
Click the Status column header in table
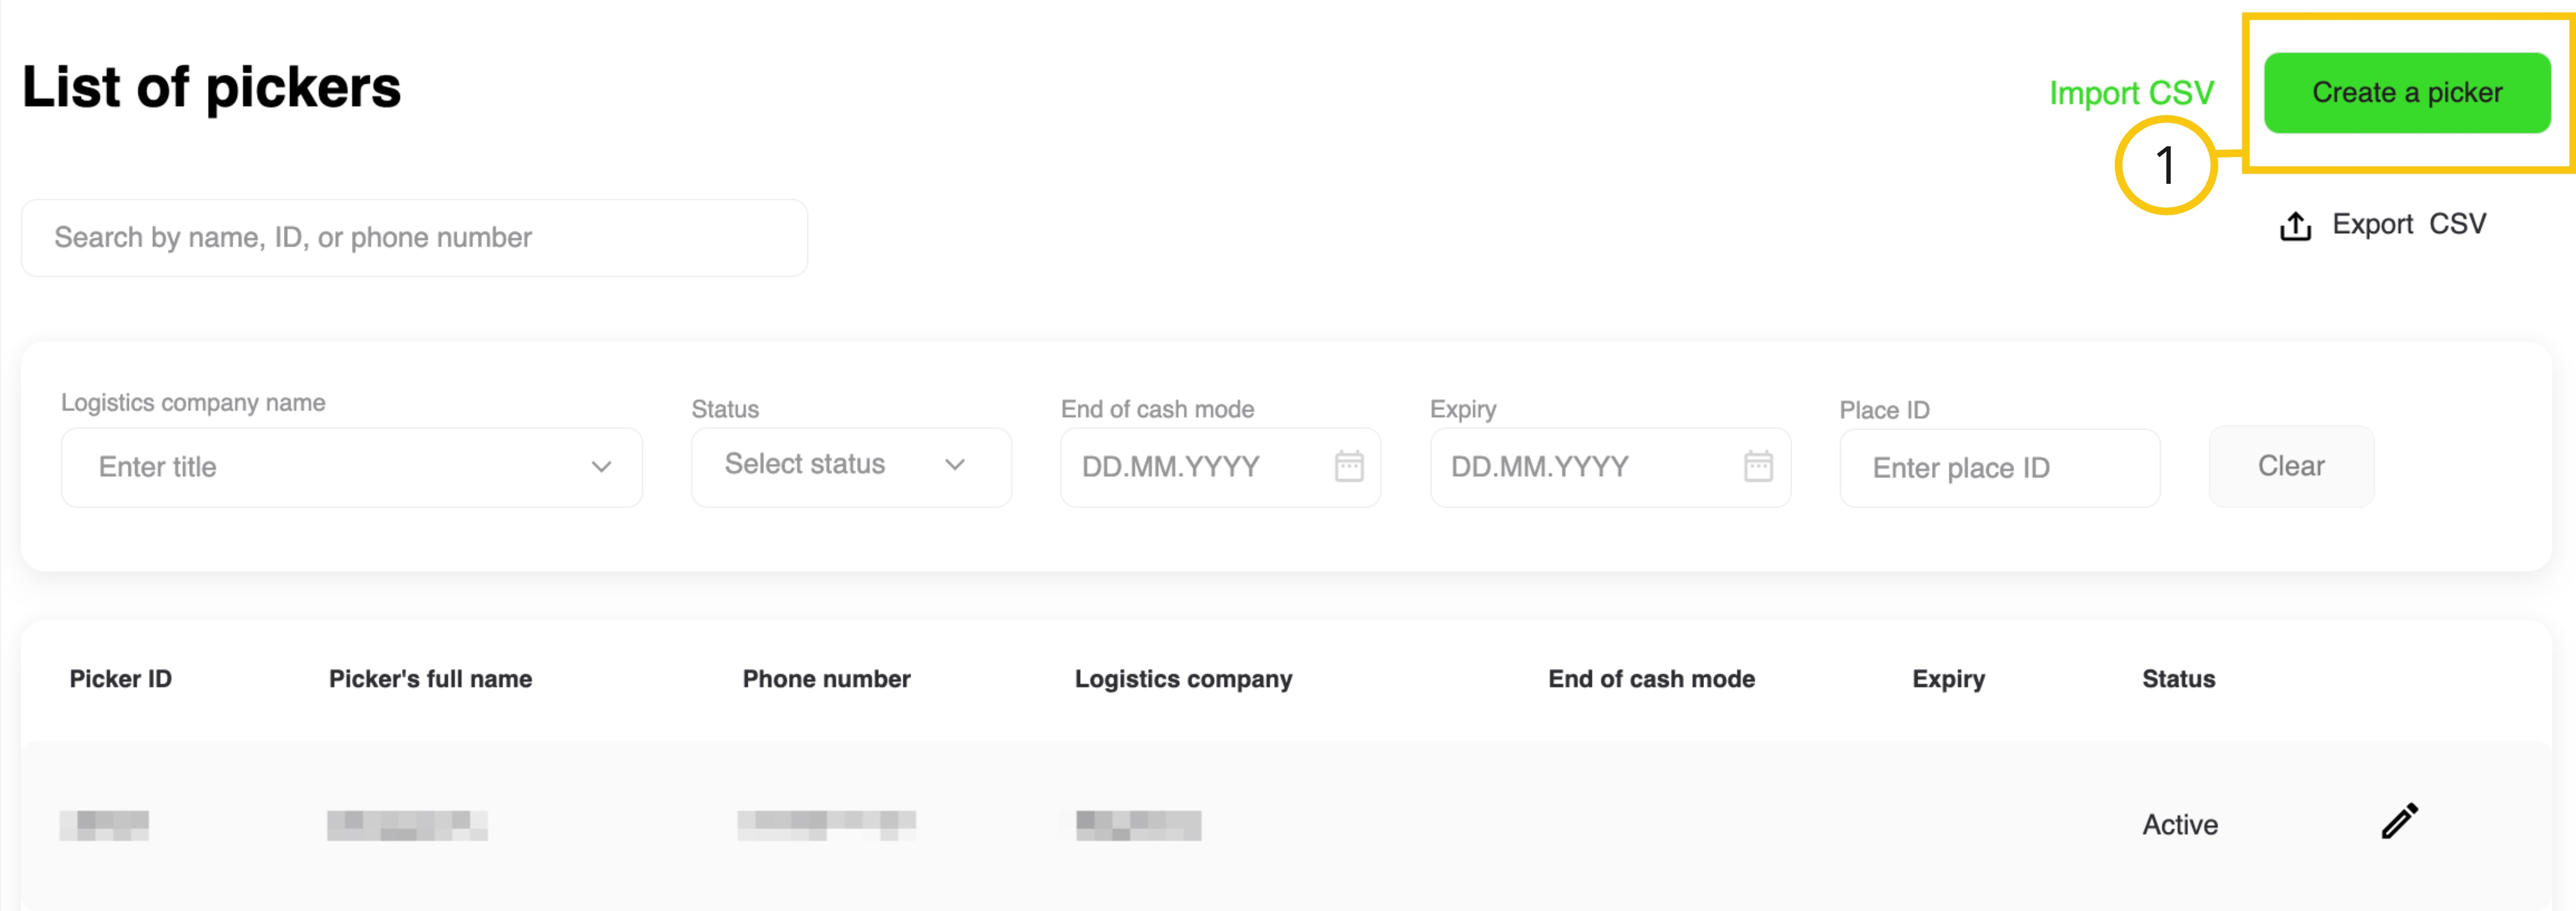(x=2178, y=679)
